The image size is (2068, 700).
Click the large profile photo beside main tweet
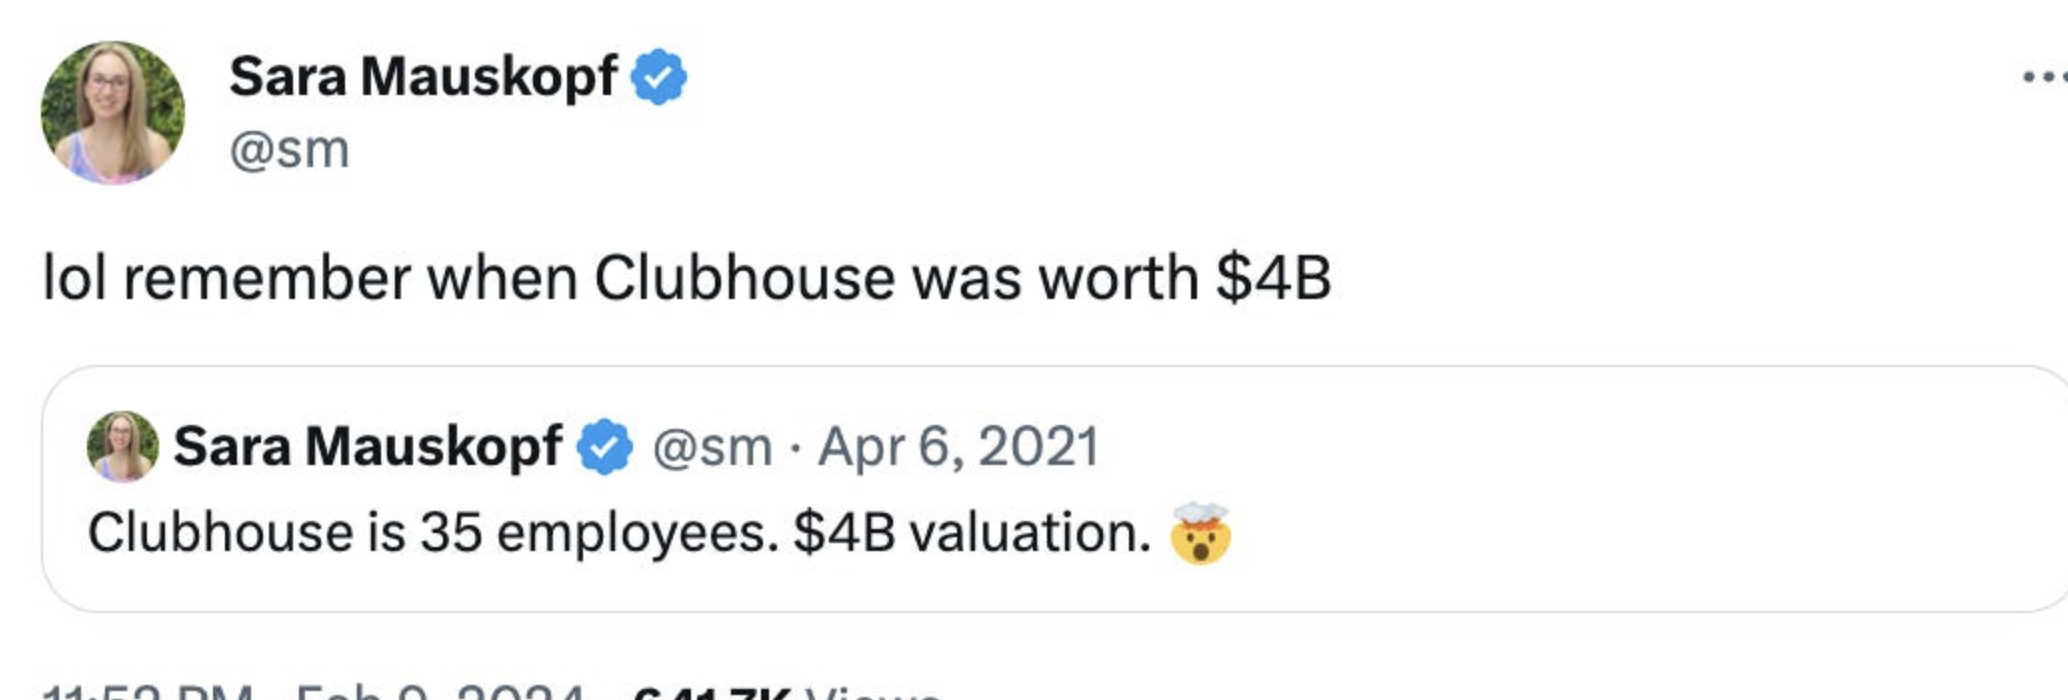click(x=112, y=112)
